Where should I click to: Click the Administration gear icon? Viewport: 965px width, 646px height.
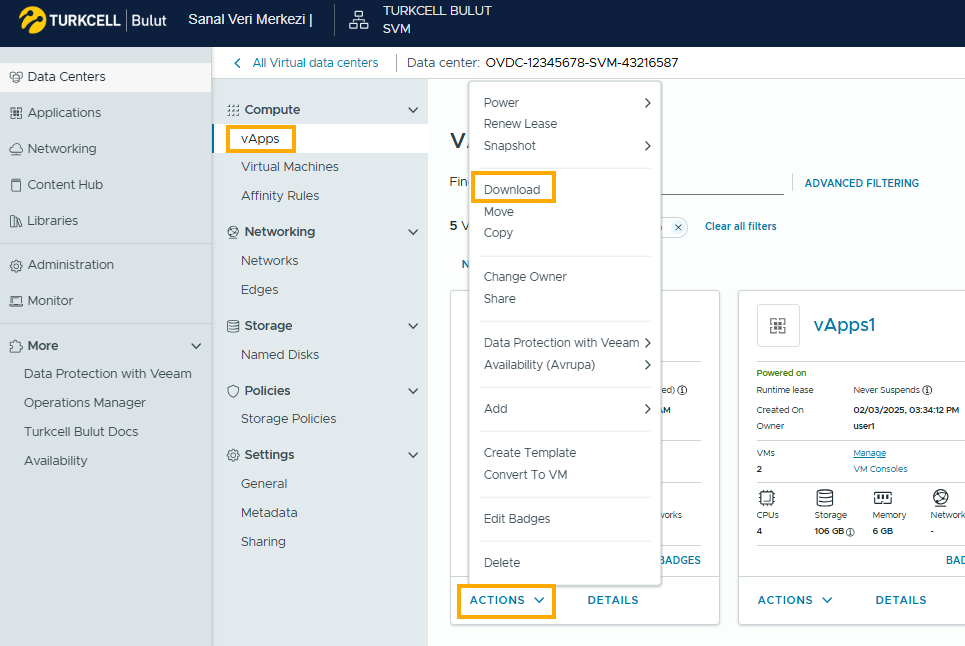pos(16,265)
